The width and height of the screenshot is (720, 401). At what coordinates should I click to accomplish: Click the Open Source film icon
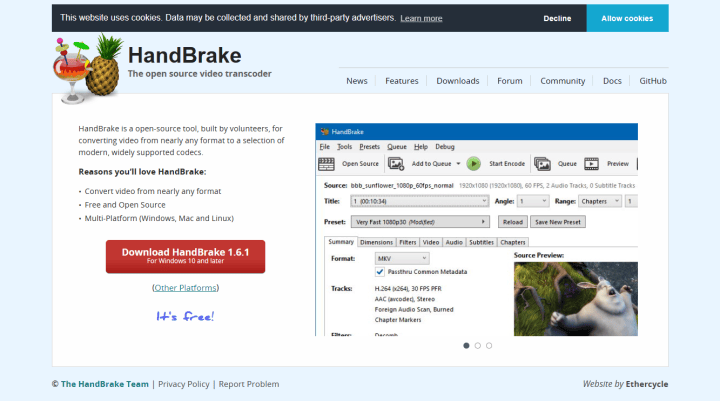pos(326,163)
